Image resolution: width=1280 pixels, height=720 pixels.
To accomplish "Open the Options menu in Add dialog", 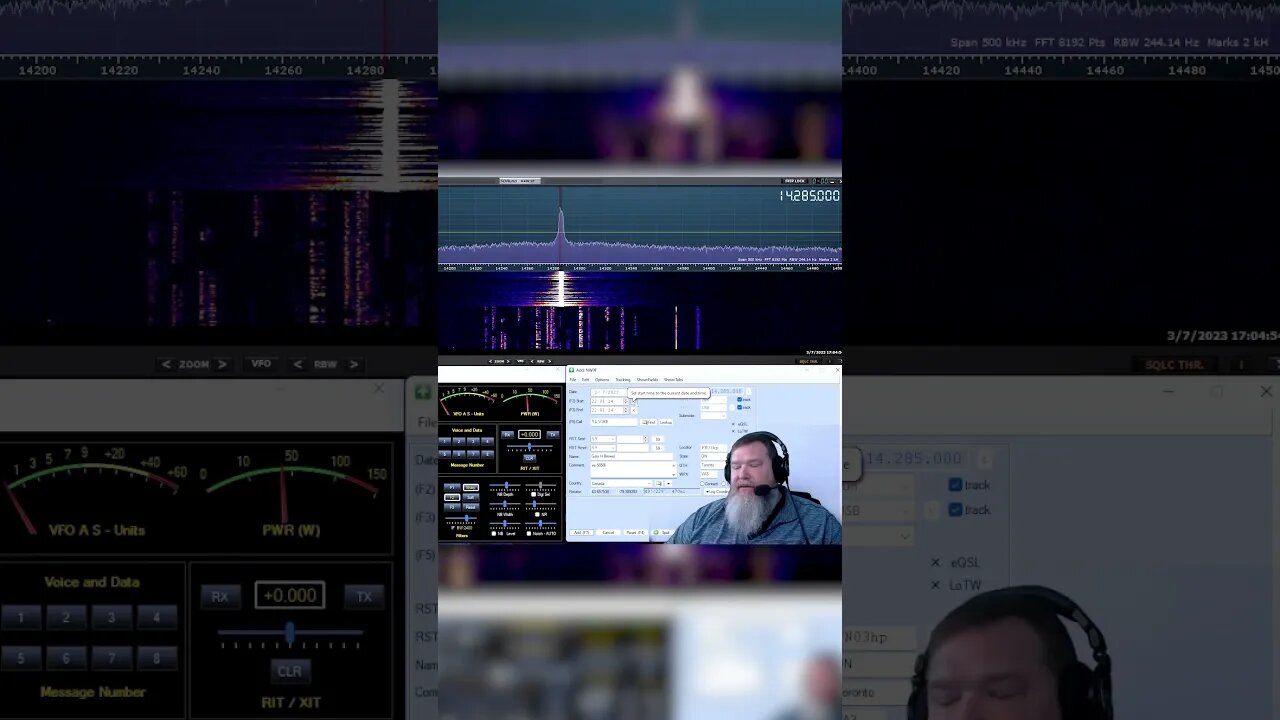I will pos(602,380).
